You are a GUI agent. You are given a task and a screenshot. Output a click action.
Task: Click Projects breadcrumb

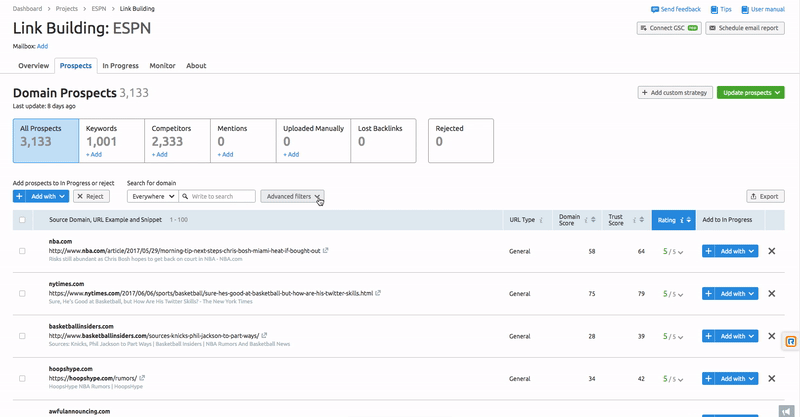tap(67, 9)
